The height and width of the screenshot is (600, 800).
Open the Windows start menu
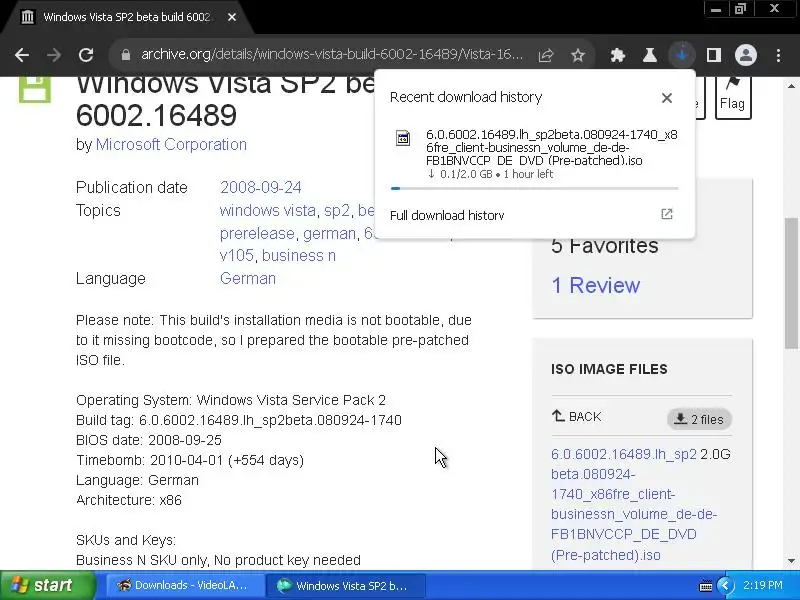click(48, 585)
